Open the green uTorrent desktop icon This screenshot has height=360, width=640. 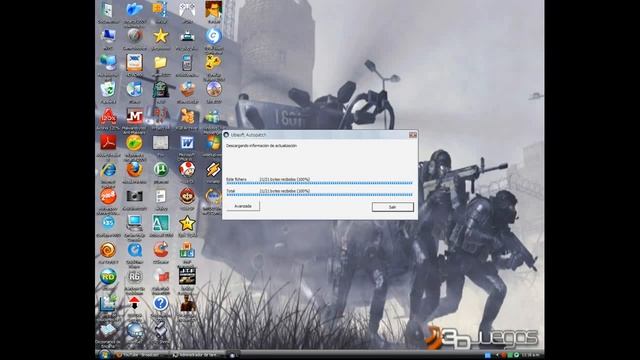pos(161,169)
